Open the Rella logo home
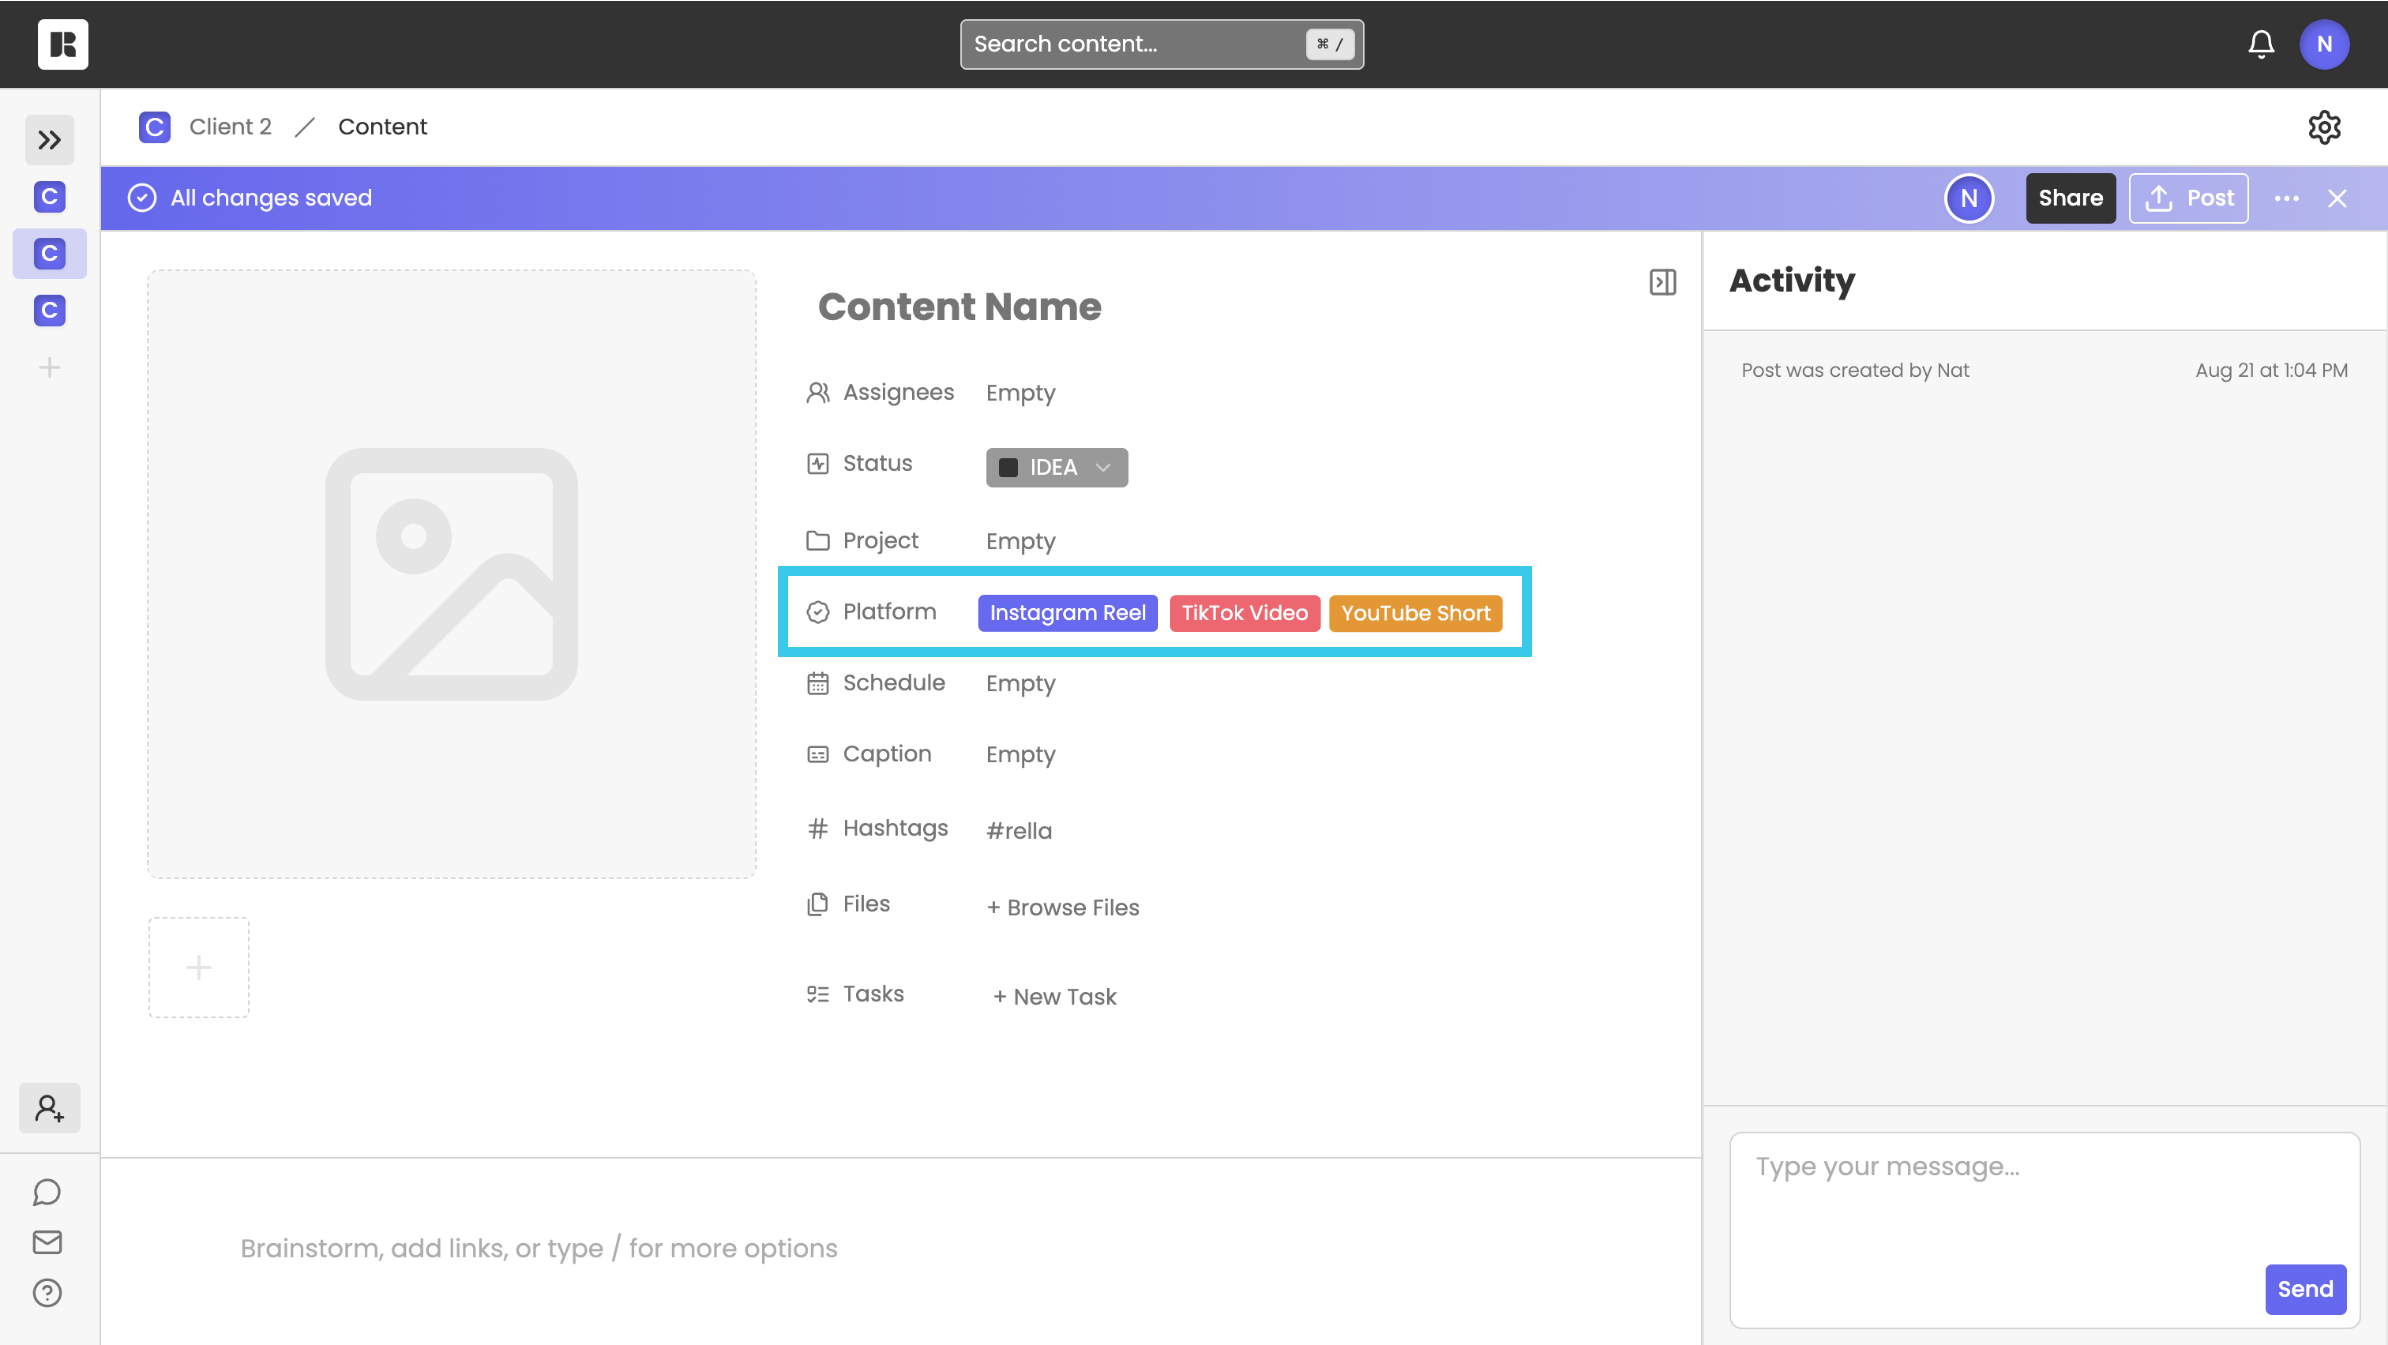 tap(63, 44)
